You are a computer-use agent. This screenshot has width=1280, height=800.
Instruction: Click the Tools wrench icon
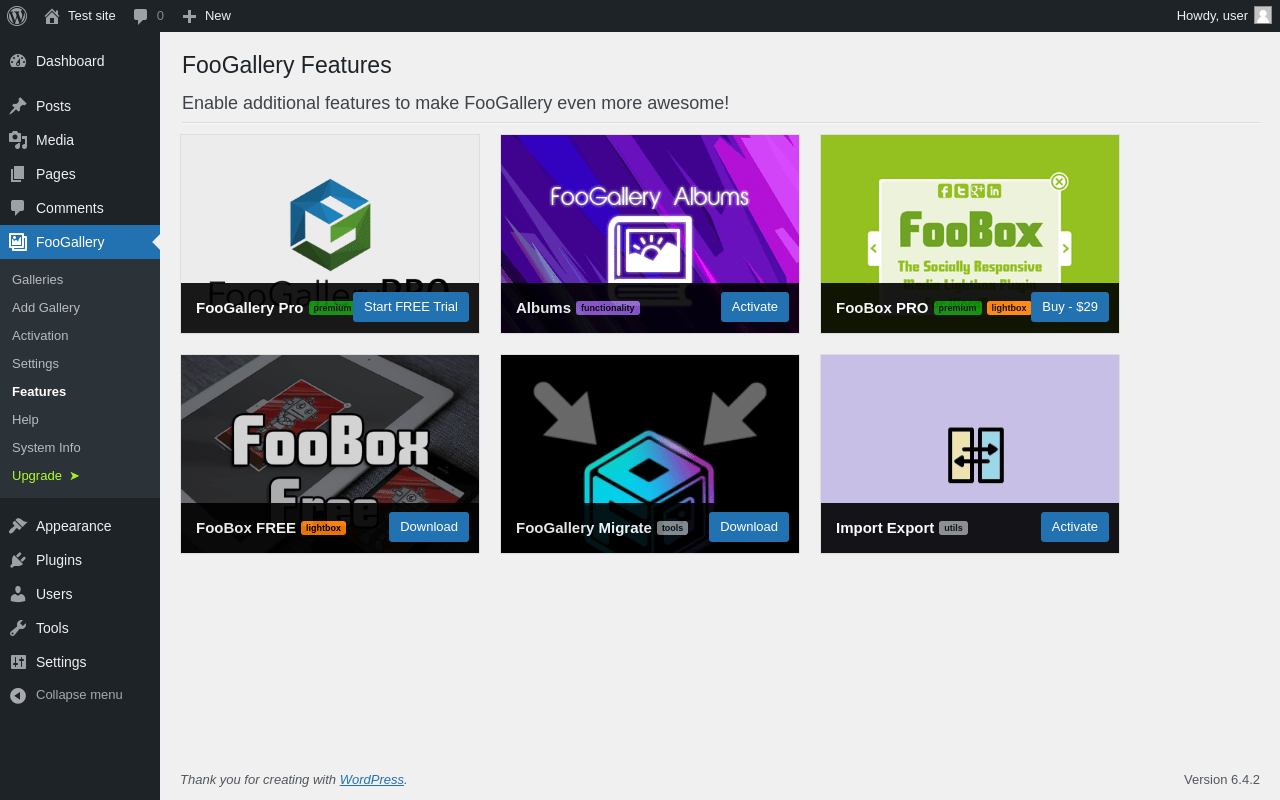pyautogui.click(x=18, y=628)
